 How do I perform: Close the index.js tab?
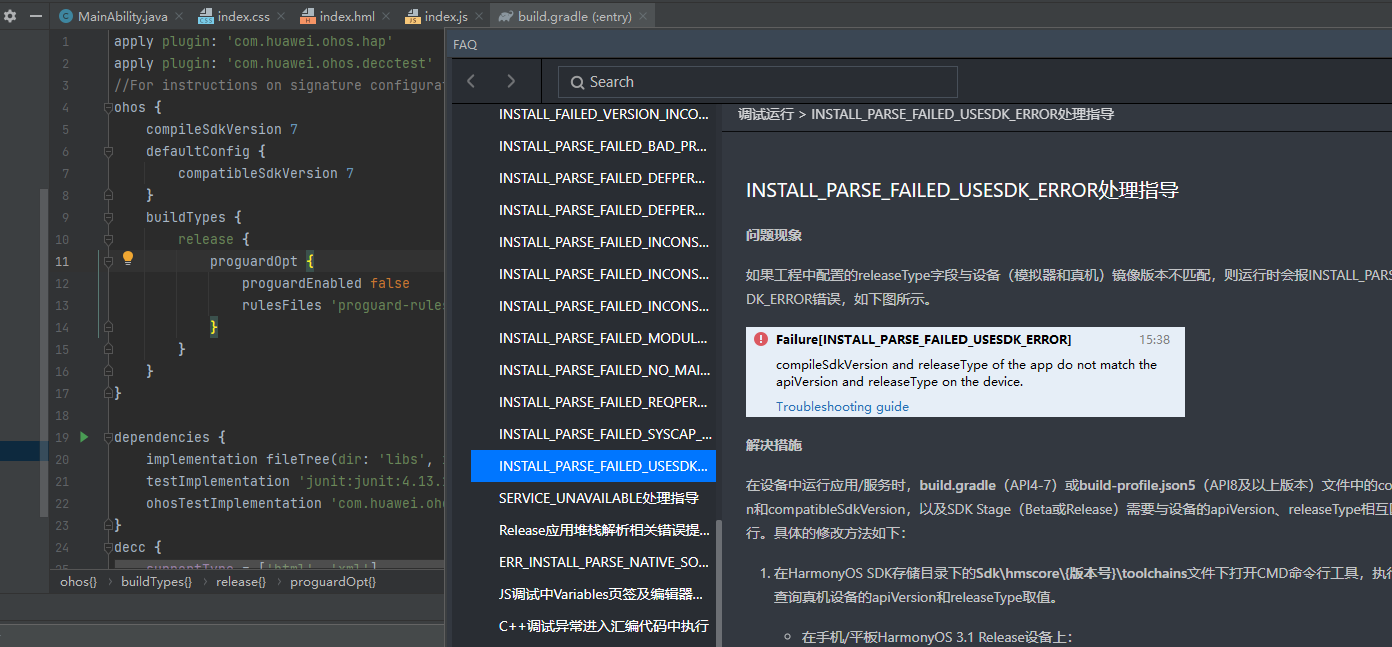[x=477, y=17]
